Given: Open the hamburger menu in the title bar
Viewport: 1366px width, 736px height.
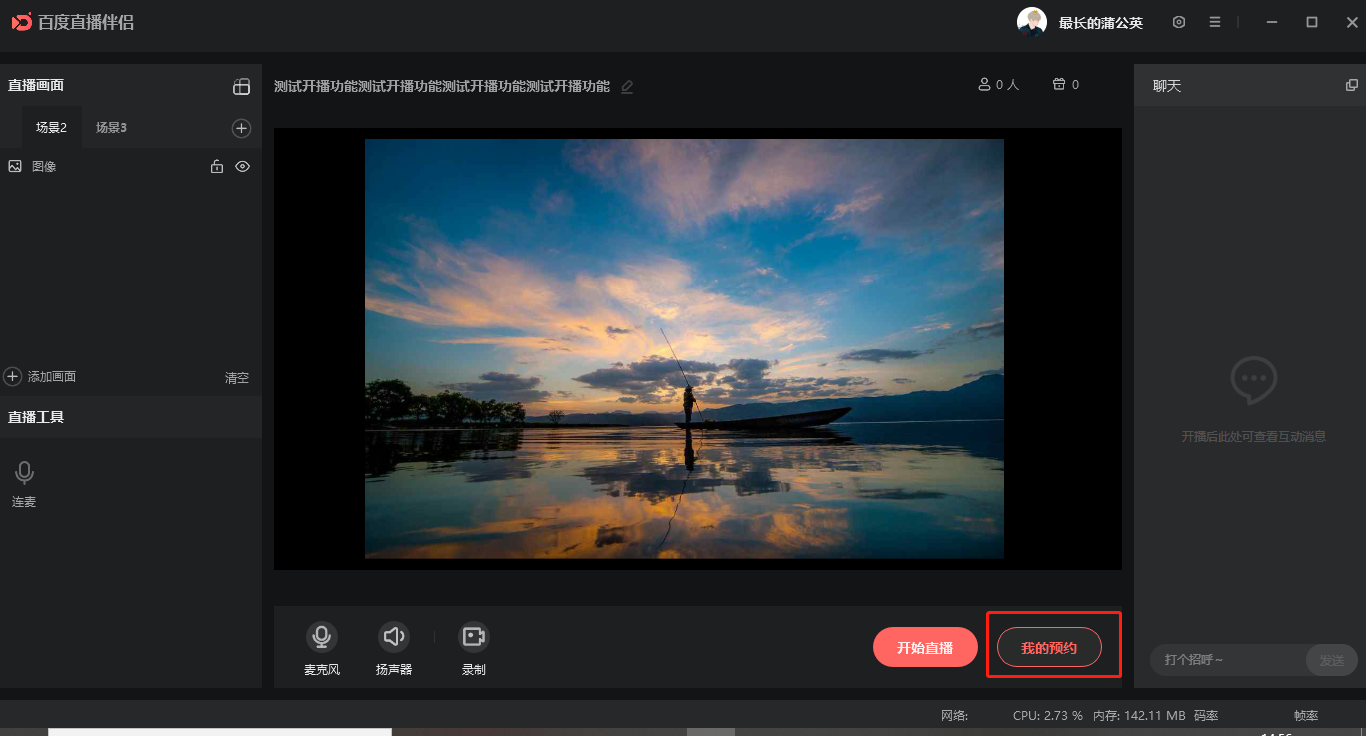Looking at the screenshot, I should pos(1214,21).
